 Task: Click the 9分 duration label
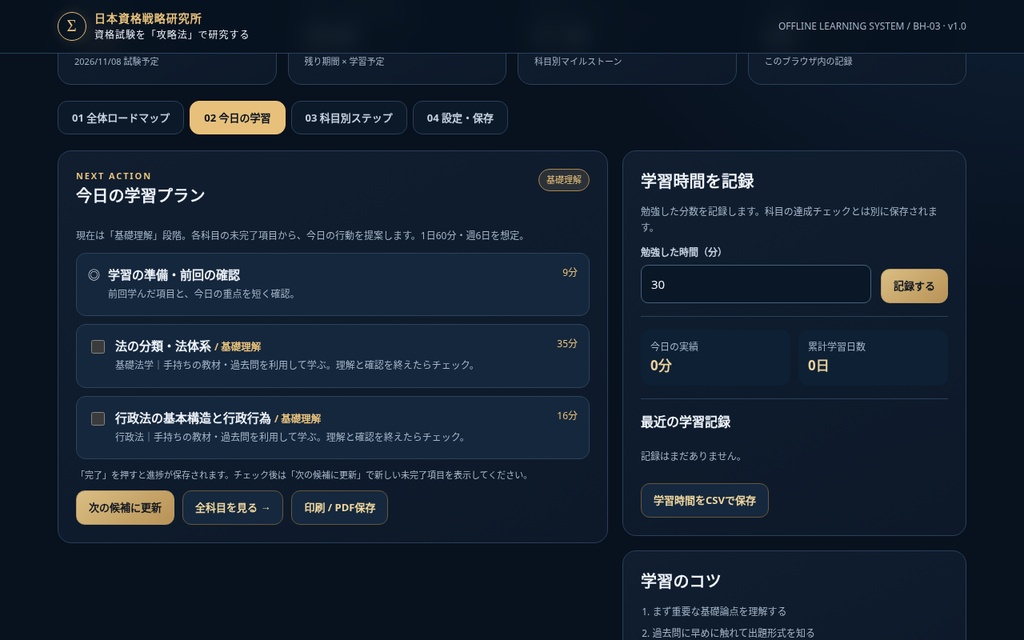click(569, 272)
